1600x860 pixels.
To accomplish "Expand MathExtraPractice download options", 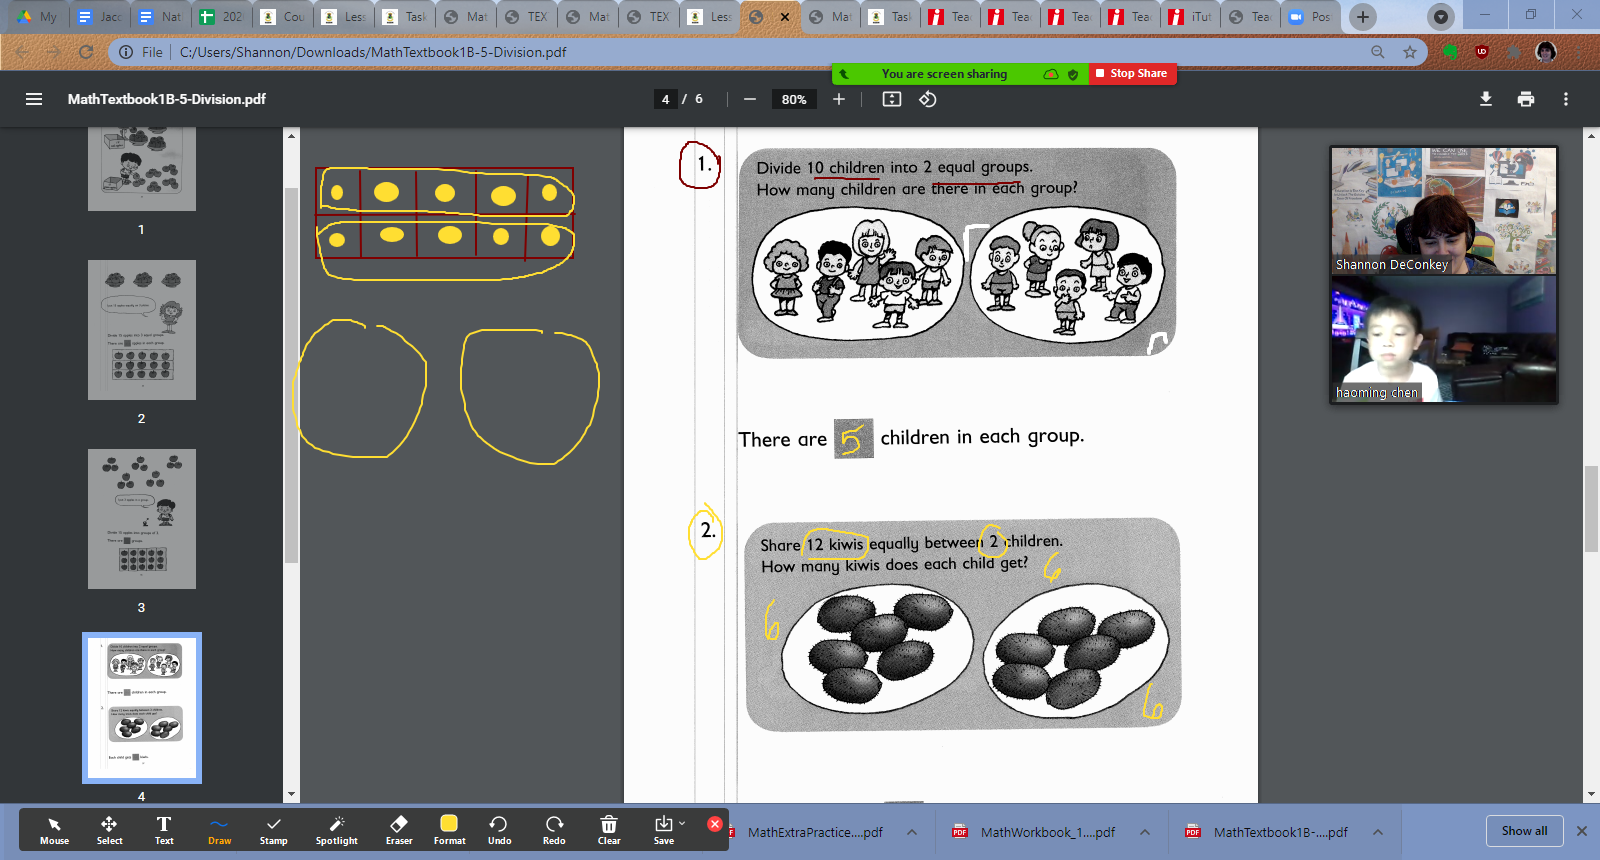I will [x=912, y=832].
